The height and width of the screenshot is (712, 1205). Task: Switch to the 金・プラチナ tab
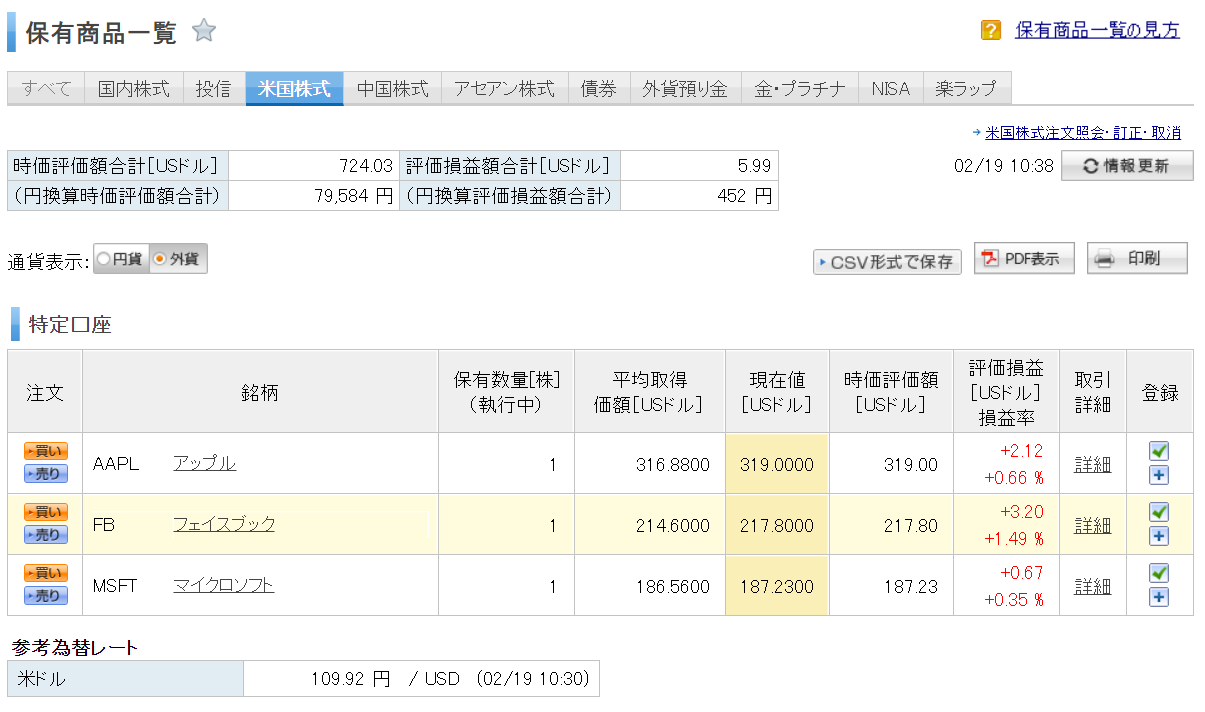pos(800,89)
